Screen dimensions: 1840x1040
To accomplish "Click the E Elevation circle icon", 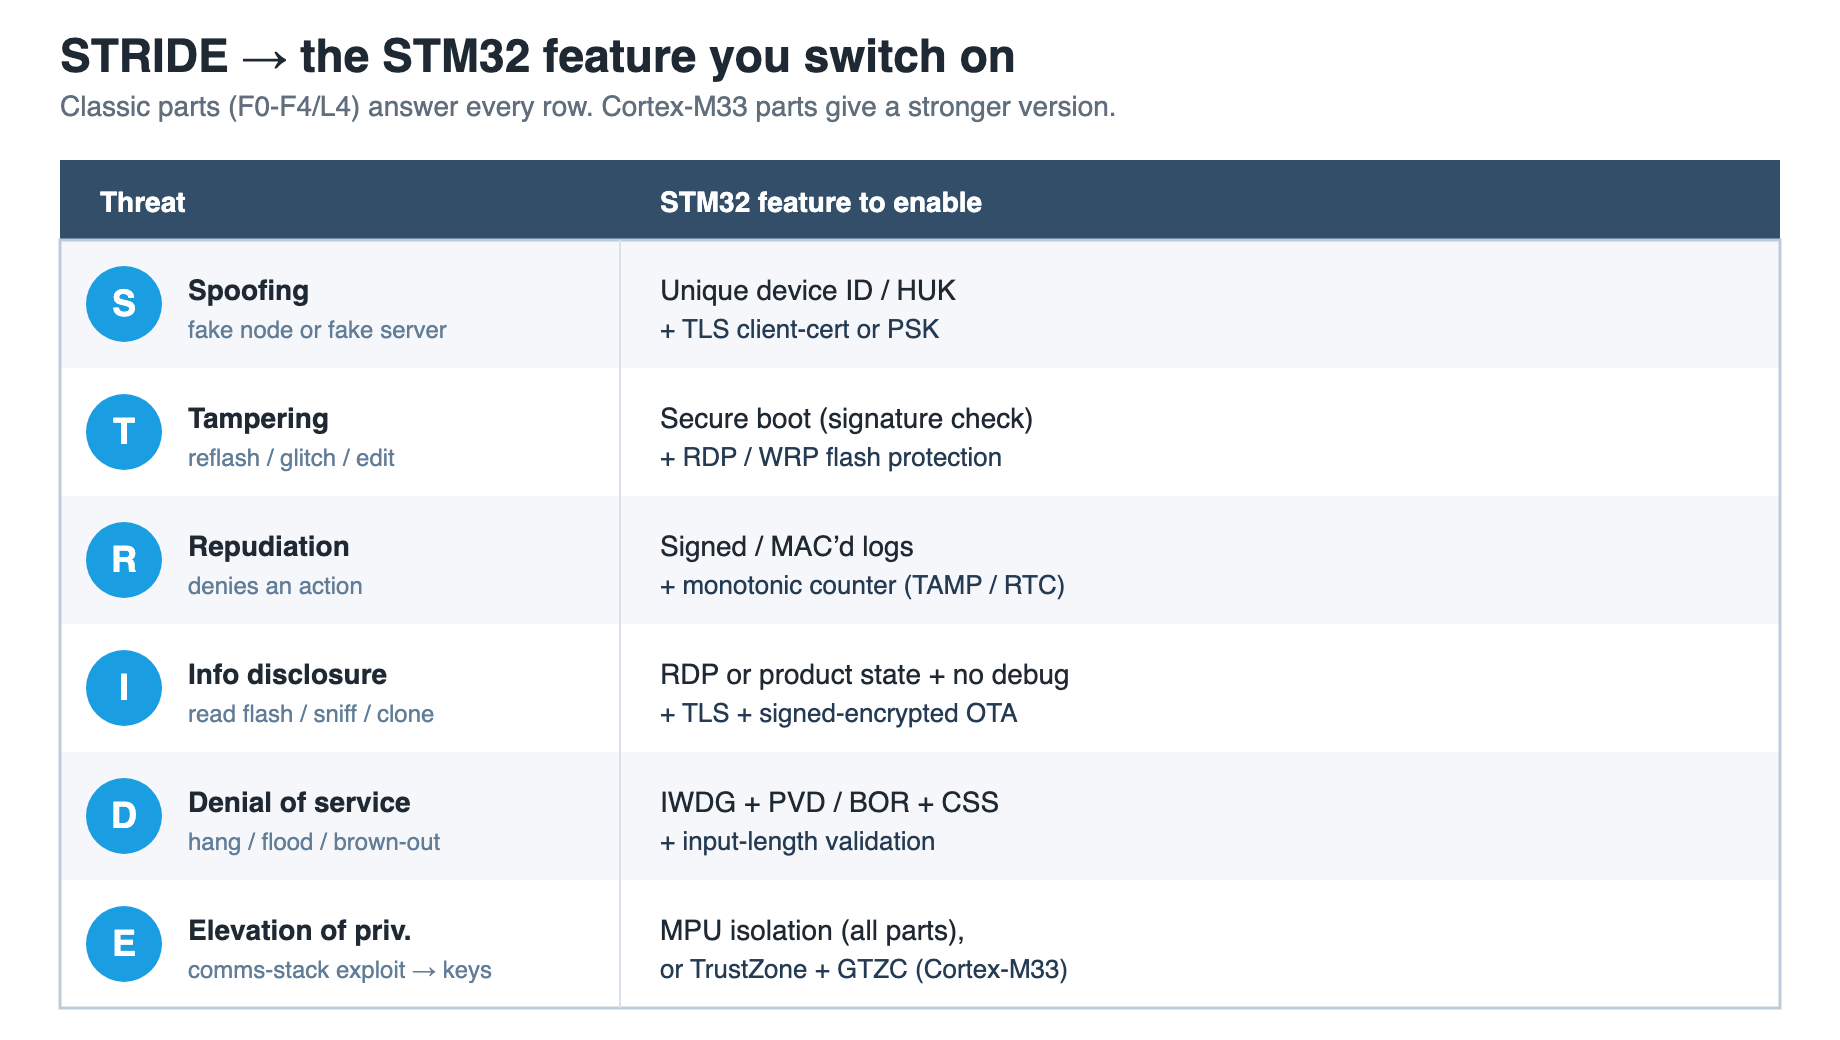I will (124, 944).
